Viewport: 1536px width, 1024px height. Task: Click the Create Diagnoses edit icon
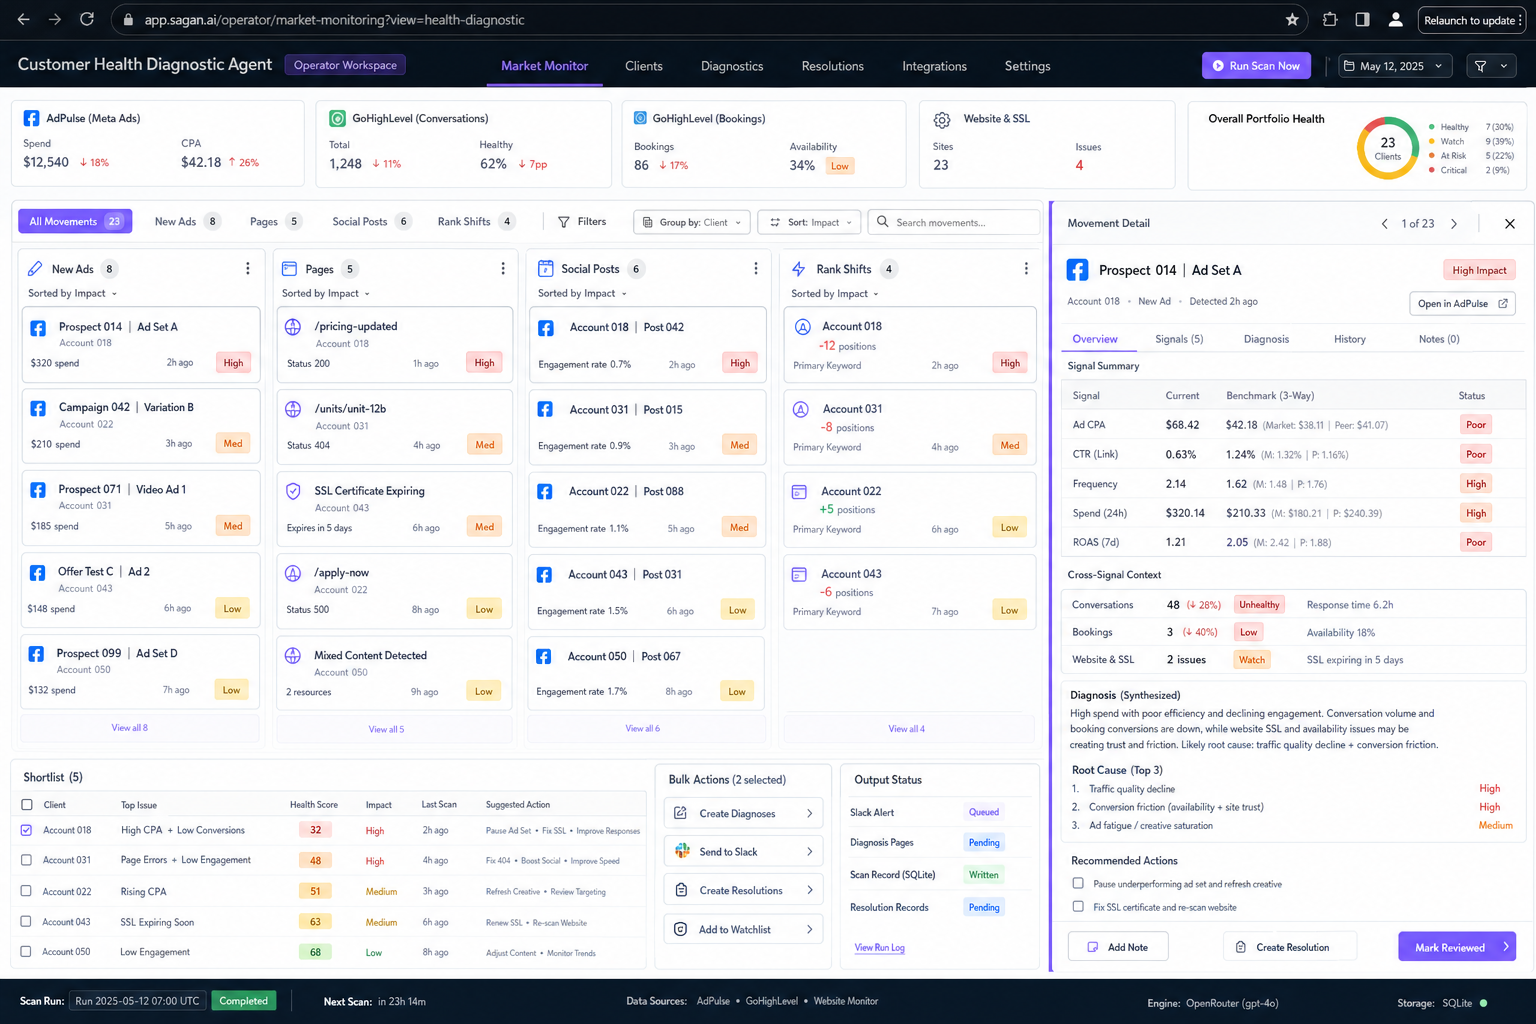(681, 813)
